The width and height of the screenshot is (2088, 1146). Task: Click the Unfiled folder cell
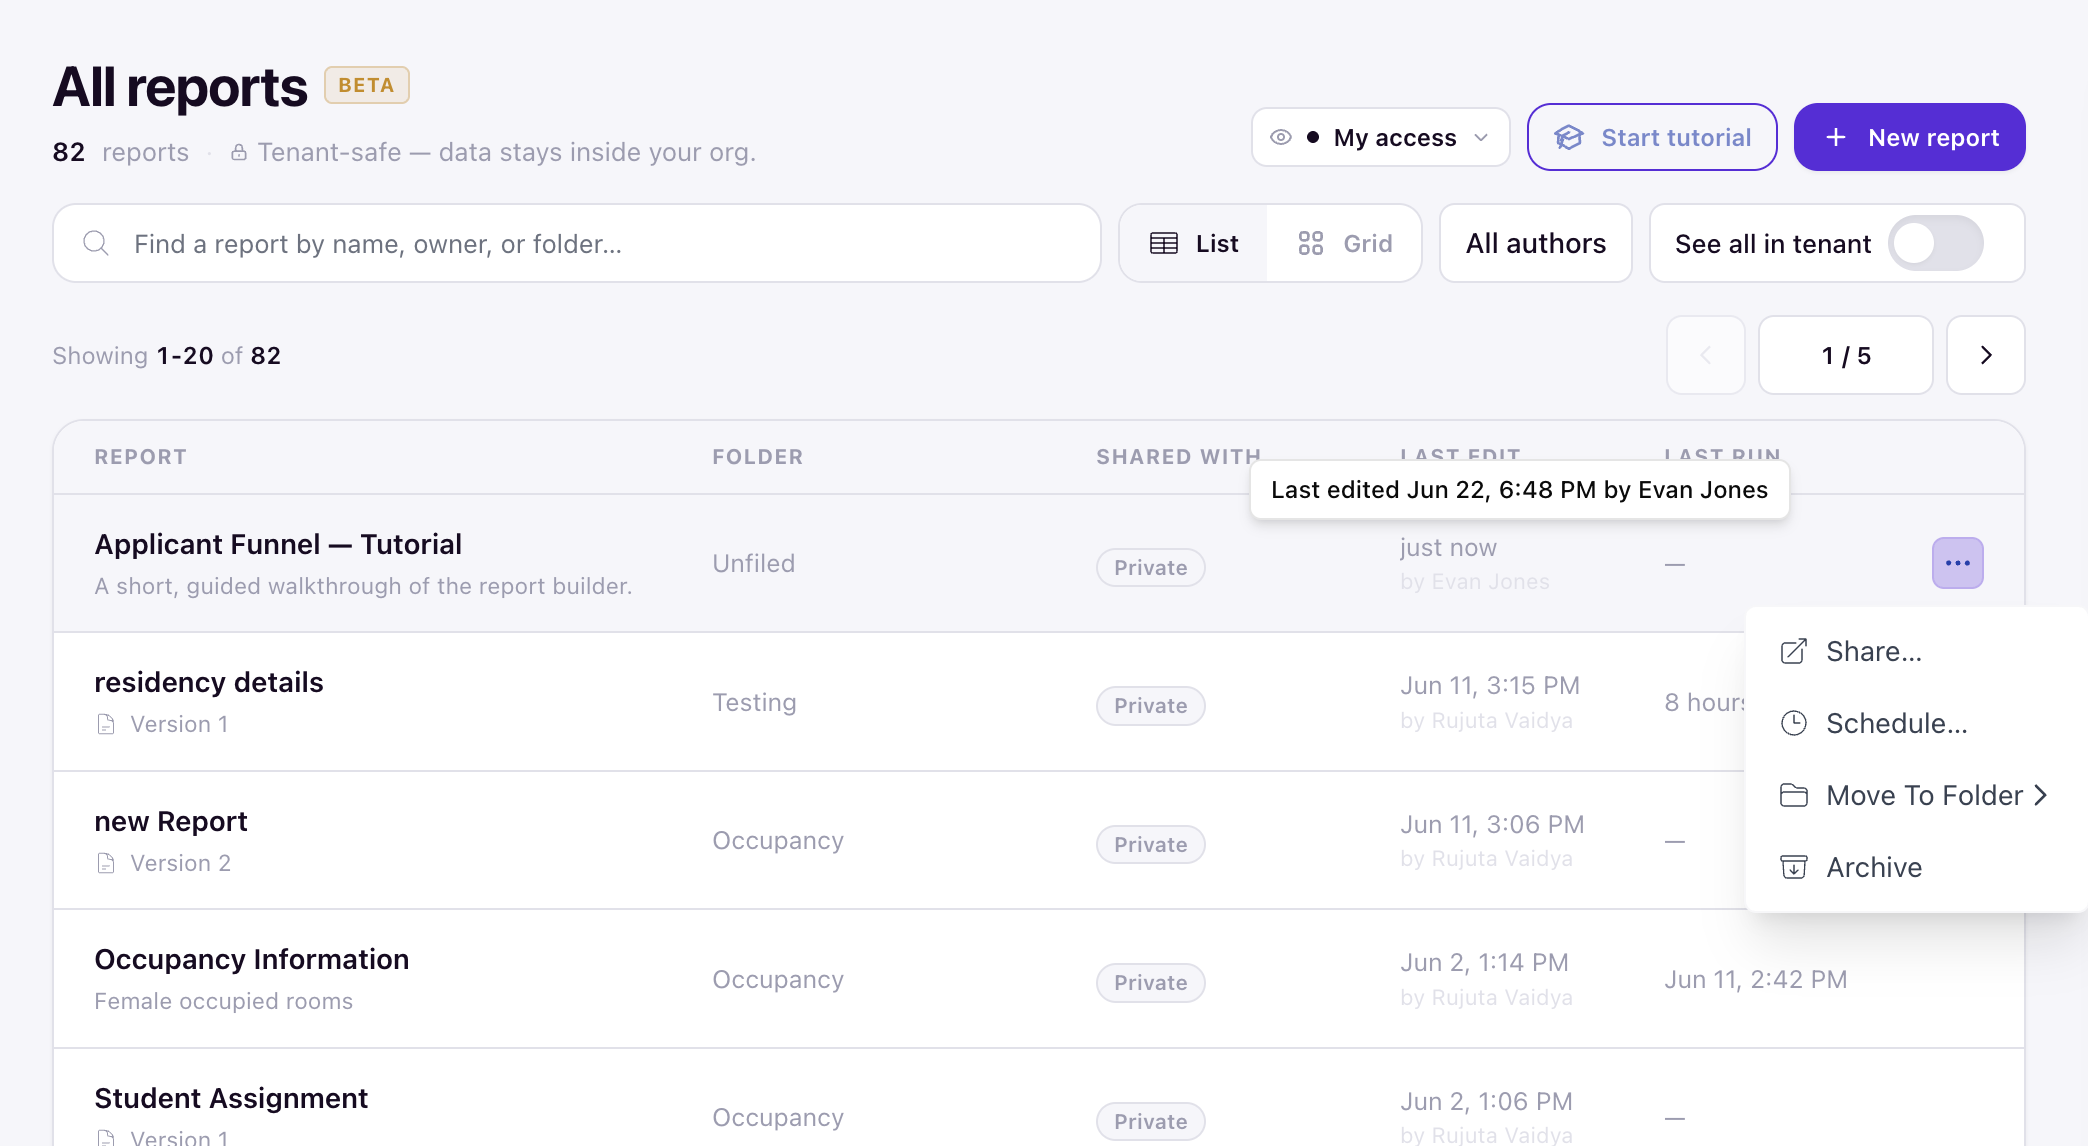[x=754, y=563]
